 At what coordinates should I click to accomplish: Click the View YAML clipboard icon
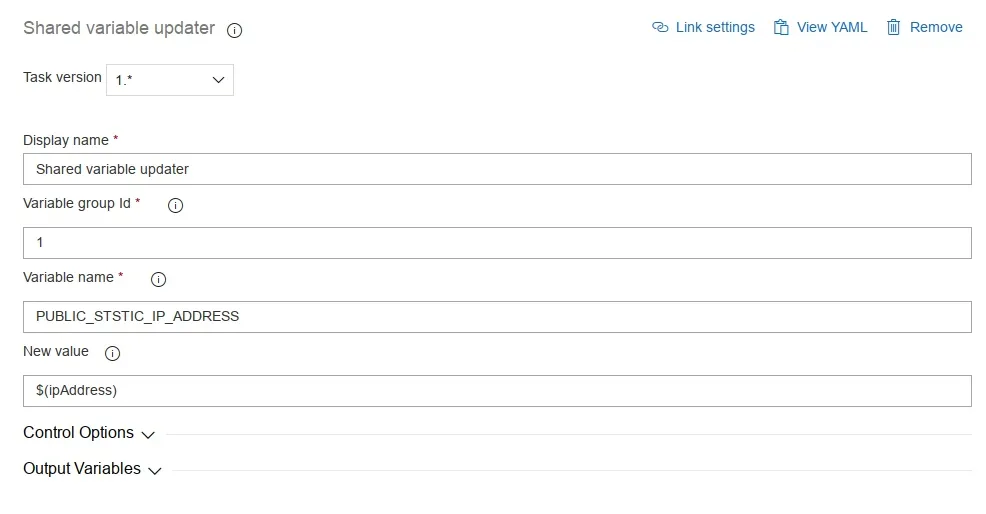pos(781,27)
